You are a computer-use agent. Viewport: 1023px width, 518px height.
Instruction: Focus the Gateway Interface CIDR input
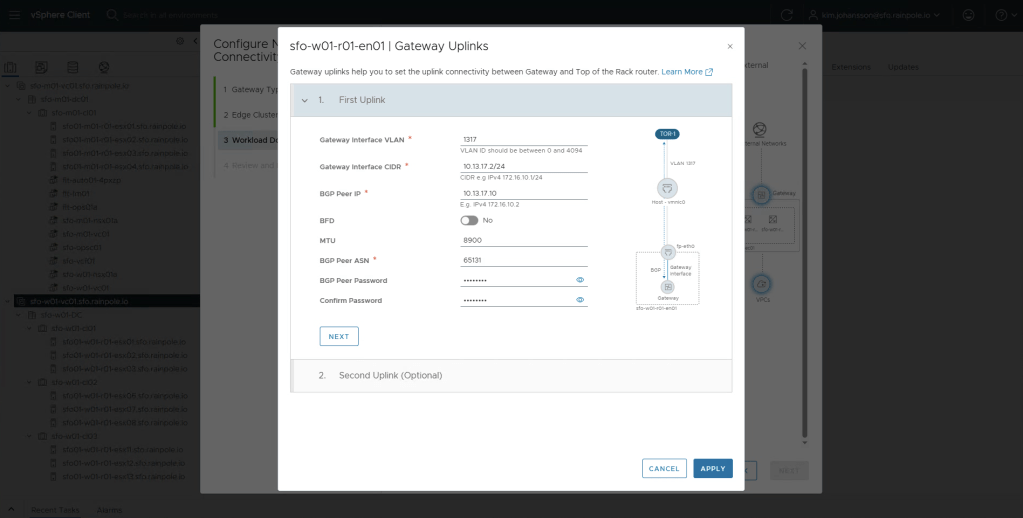click(523, 167)
